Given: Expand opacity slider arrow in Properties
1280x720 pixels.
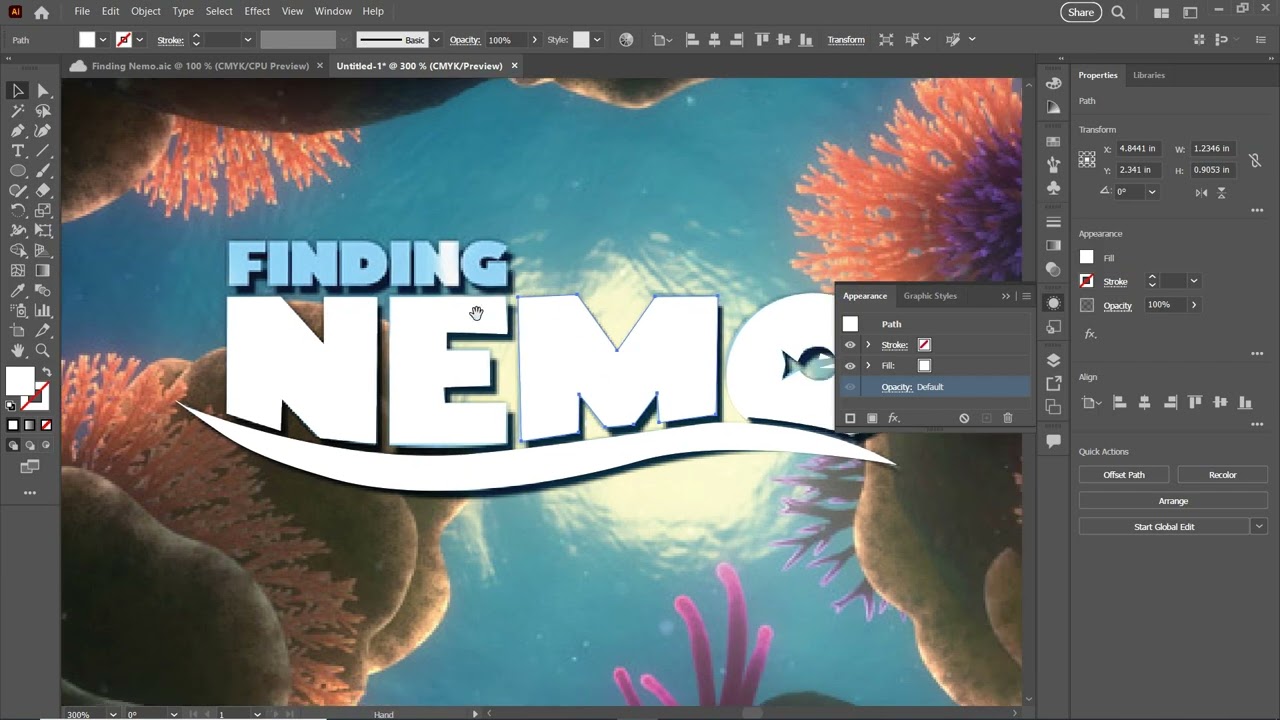Looking at the screenshot, I should [1193, 305].
